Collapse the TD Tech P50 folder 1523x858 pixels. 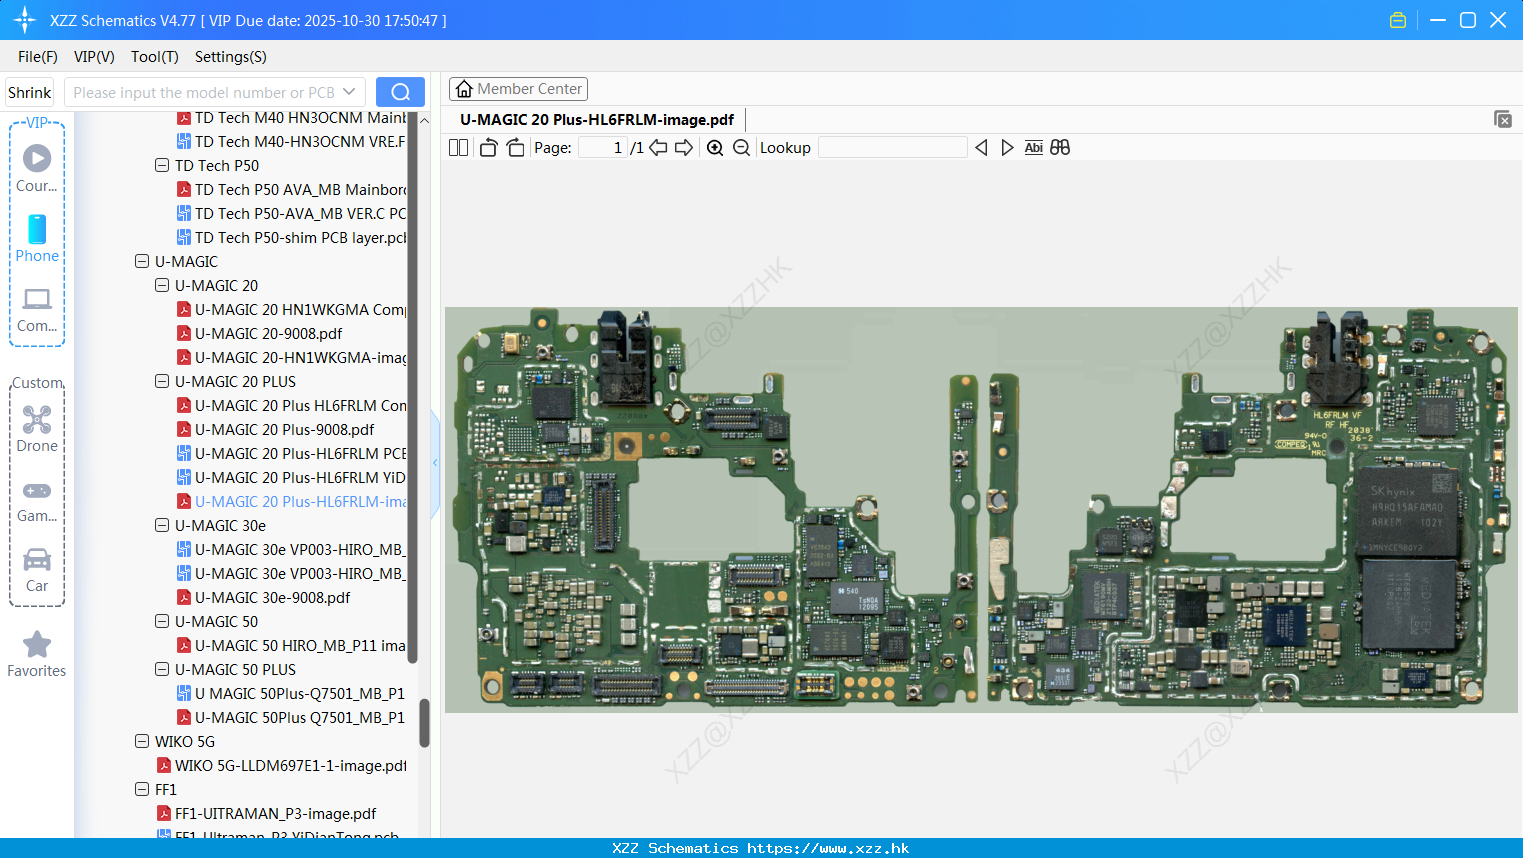point(162,166)
